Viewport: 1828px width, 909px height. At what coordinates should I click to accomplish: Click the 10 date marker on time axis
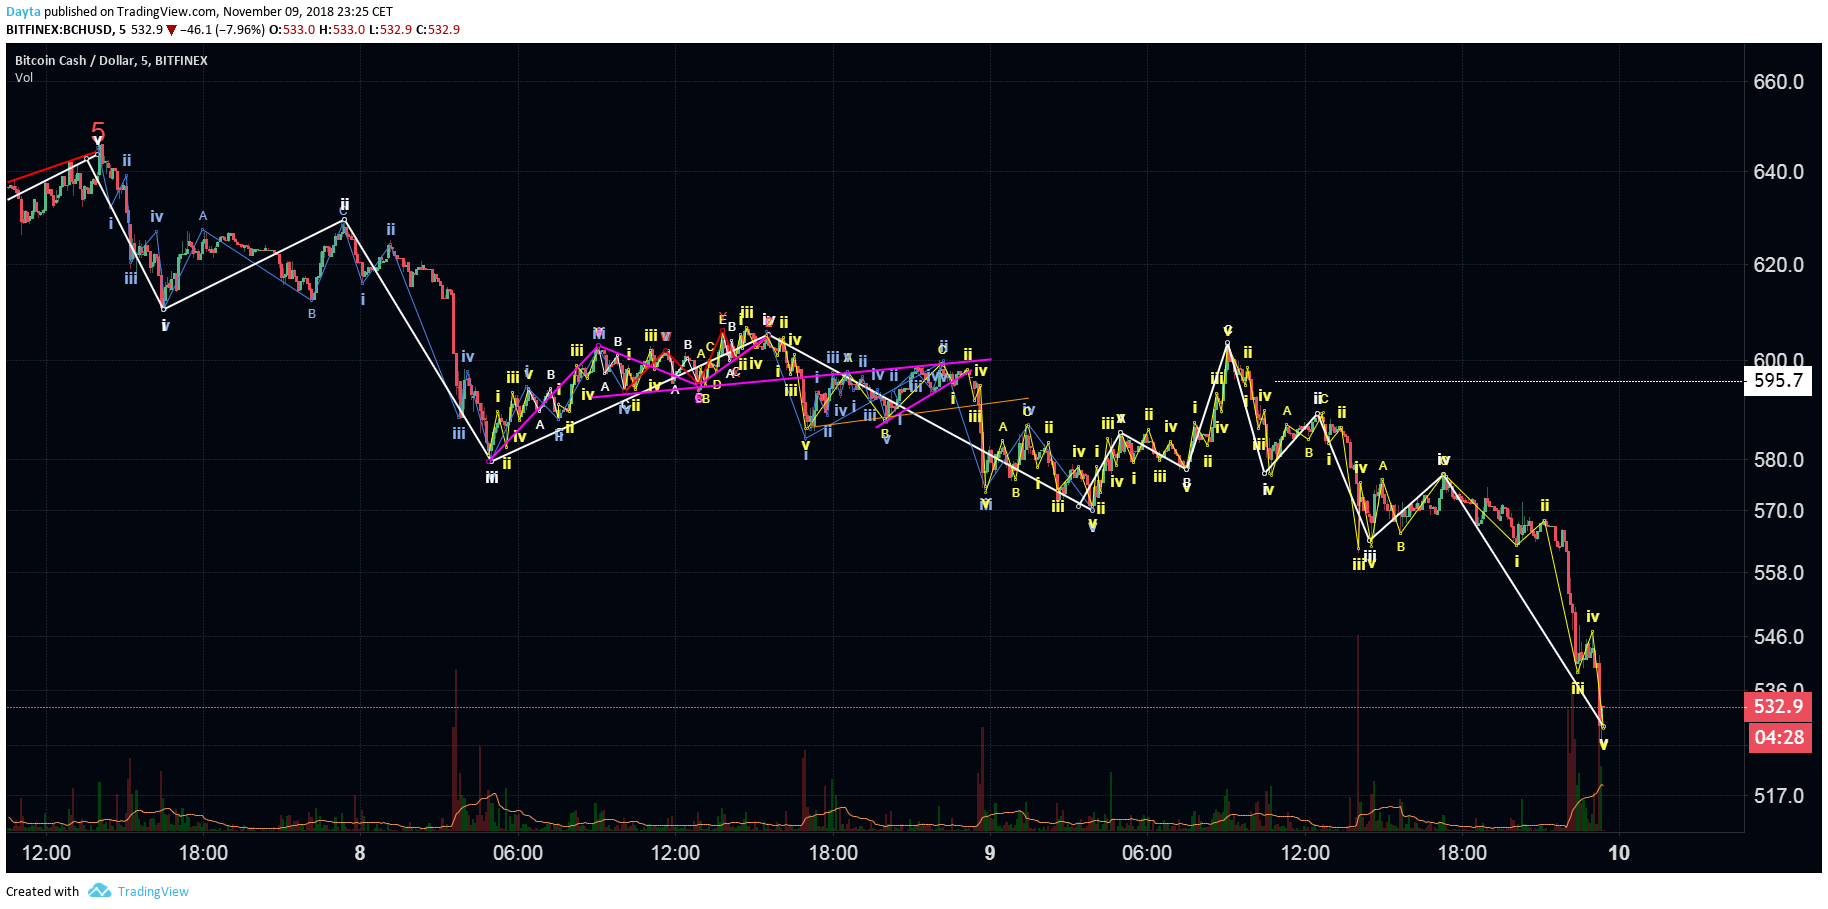pos(1619,853)
